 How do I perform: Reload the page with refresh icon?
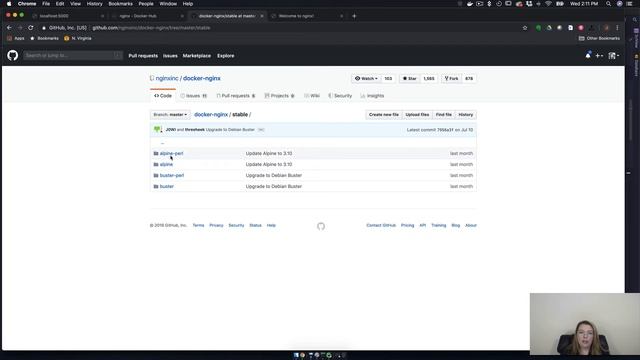31,28
